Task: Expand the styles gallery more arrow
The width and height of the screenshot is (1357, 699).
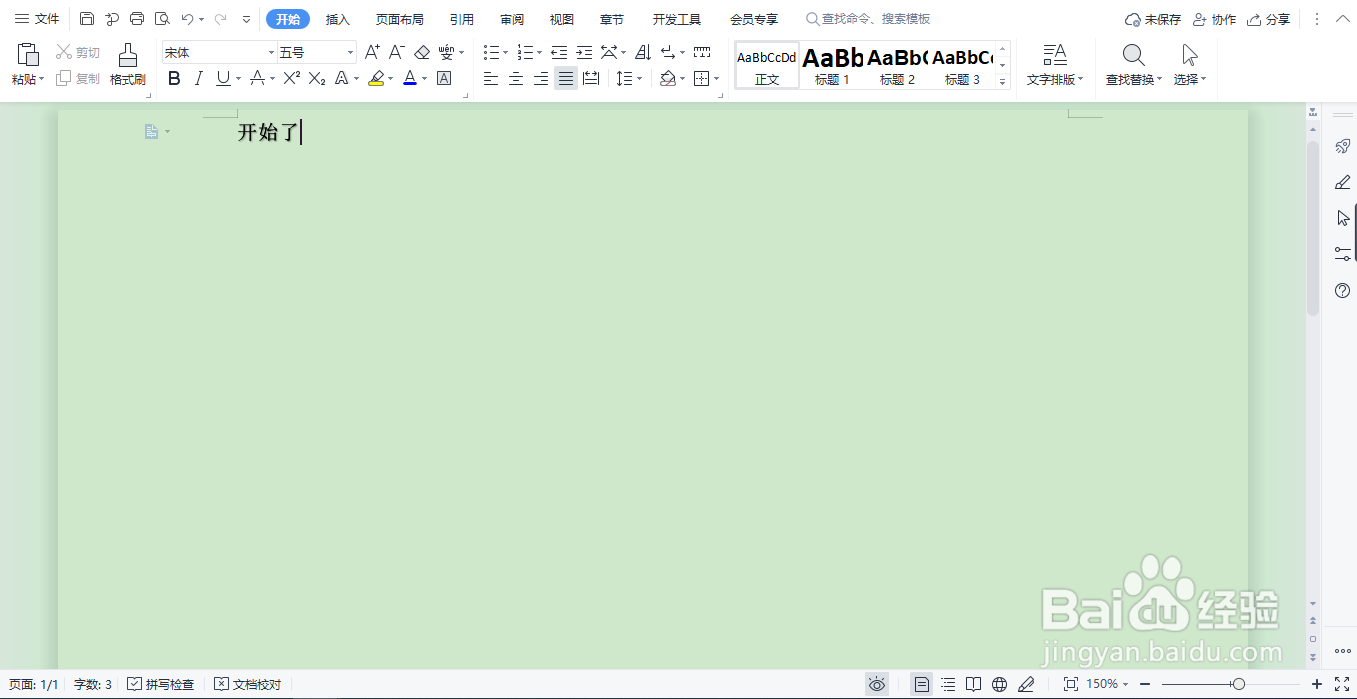Action: (x=1003, y=82)
